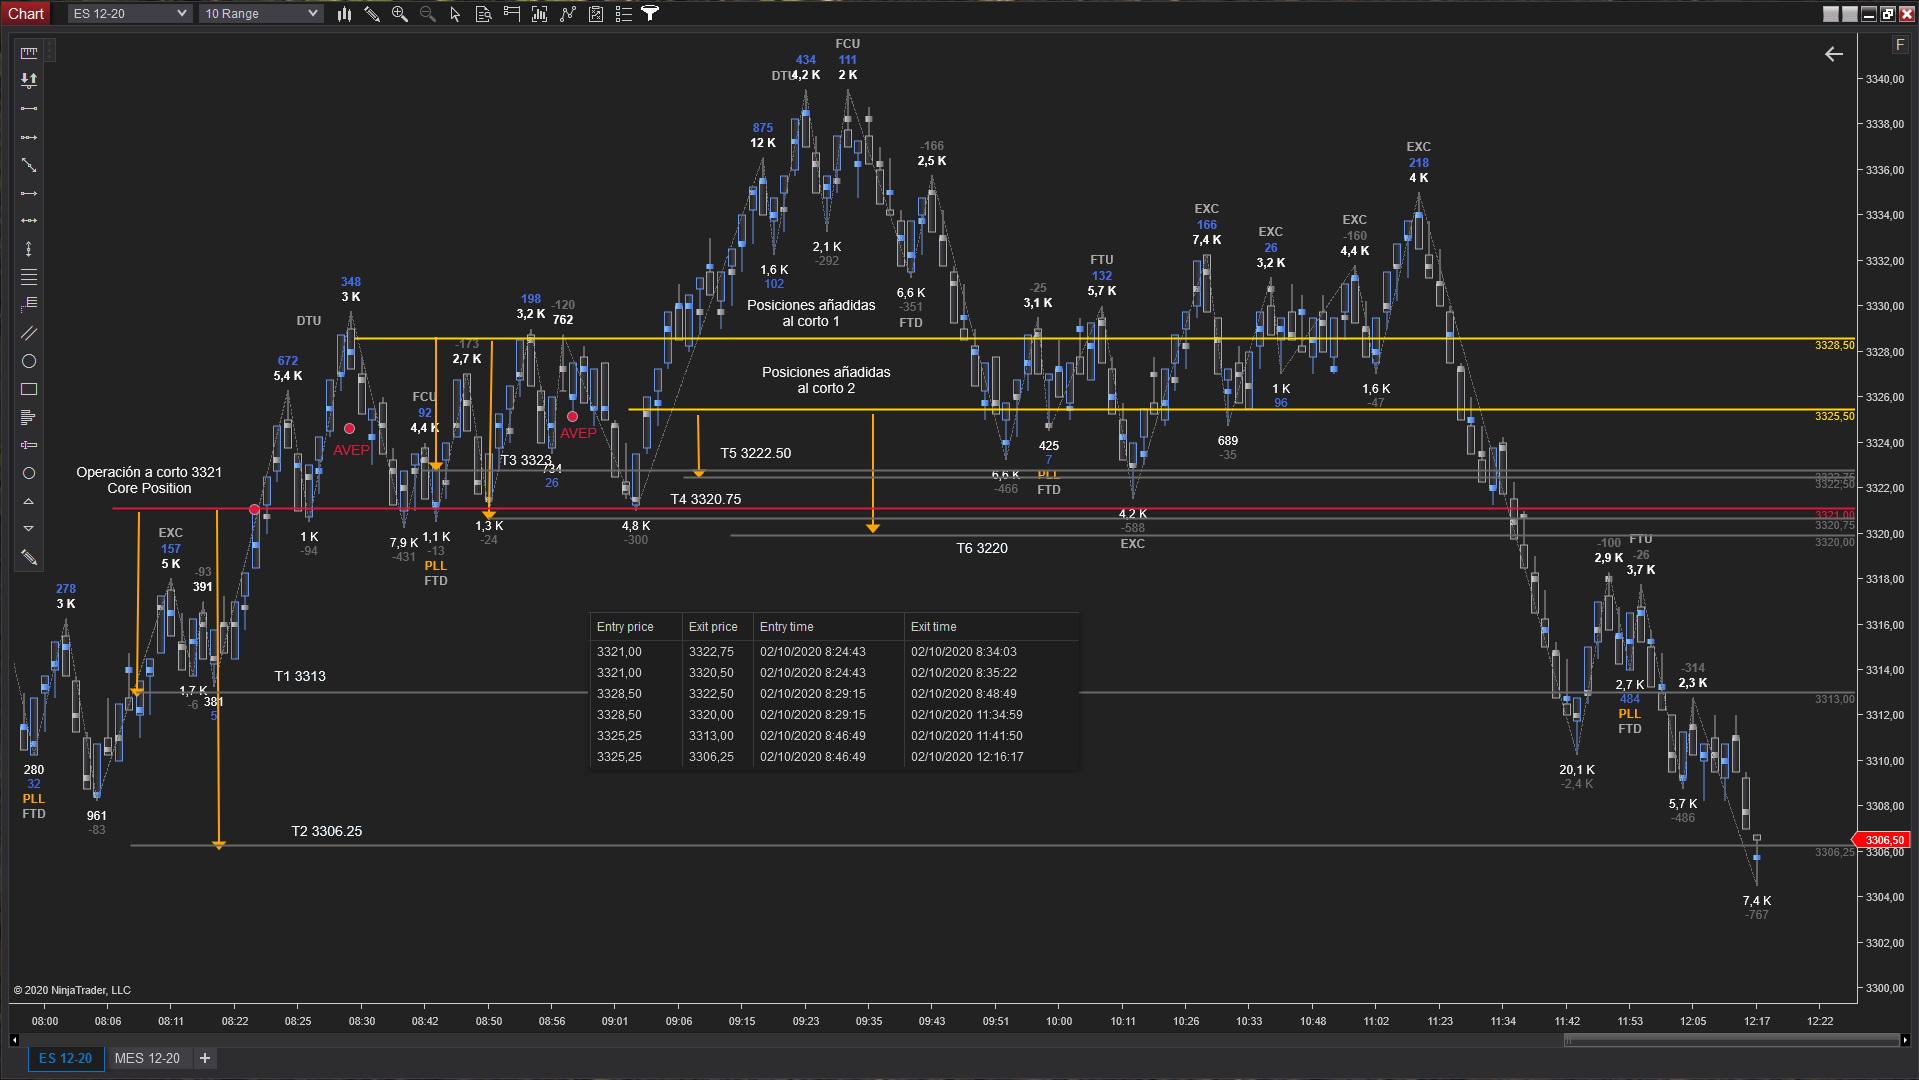Screen dimensions: 1919x1080
Task: Toggle the F button at top right
Action: pos(1899,45)
